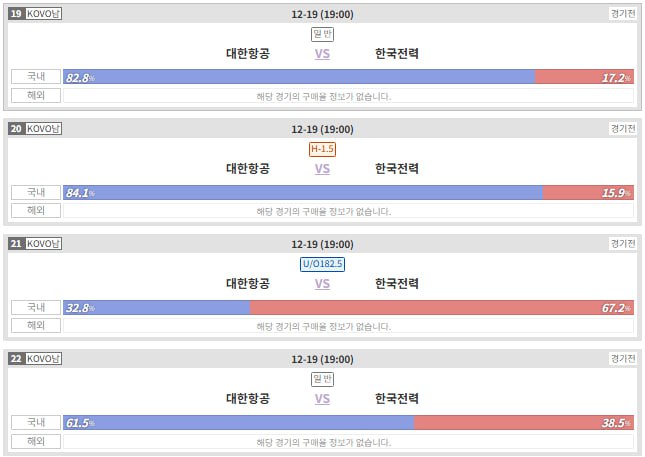
Task: Switch to 해외 tab in match 22
Action: pos(36,441)
